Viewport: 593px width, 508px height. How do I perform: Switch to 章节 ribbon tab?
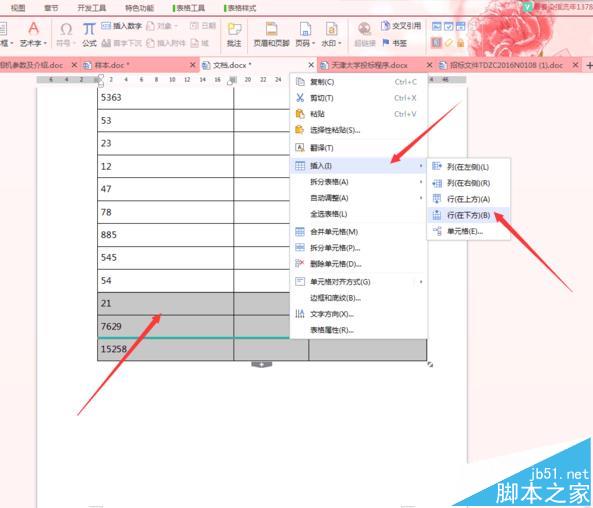(x=51, y=8)
